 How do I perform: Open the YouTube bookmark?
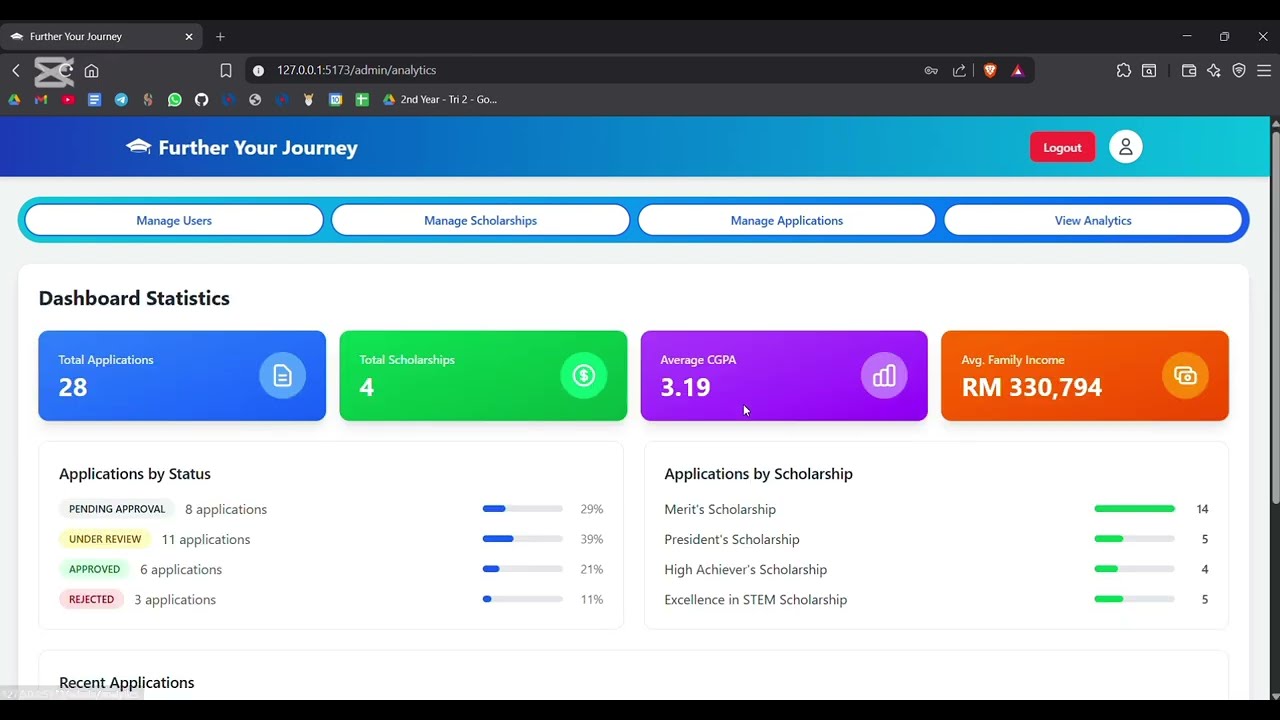(x=68, y=99)
